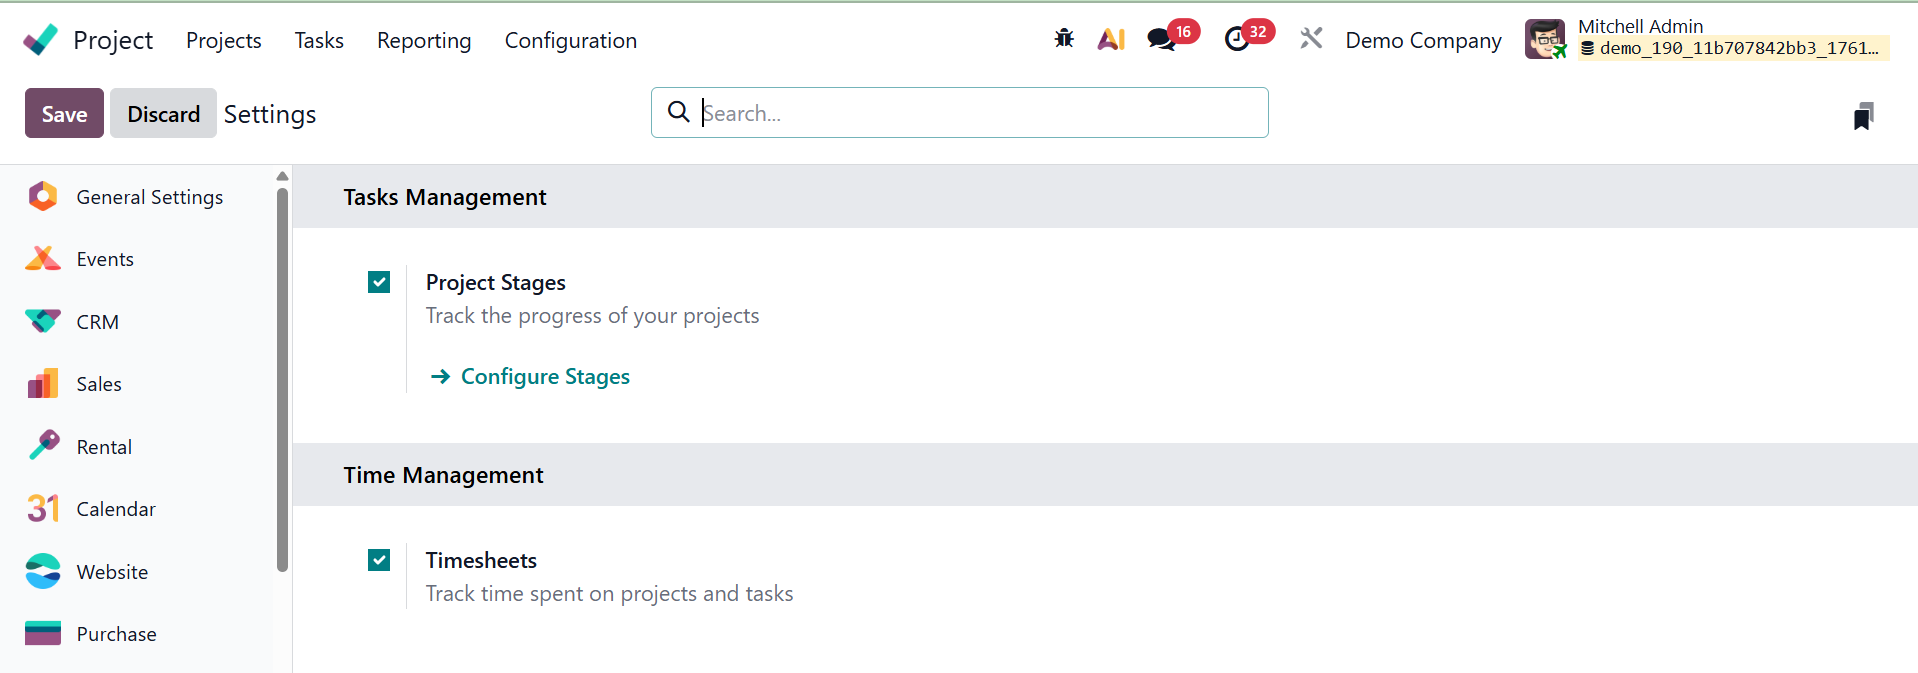Open the activities clock icon
Image resolution: width=1918 pixels, height=673 pixels.
click(x=1237, y=39)
